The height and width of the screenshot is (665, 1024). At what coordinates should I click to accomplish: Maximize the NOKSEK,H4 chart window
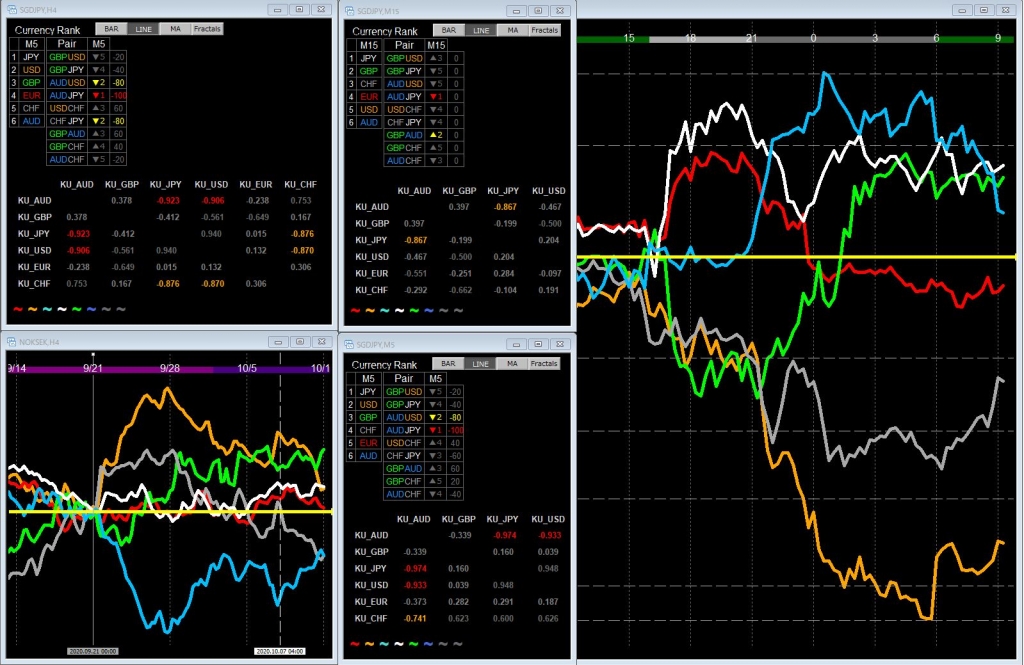click(299, 343)
